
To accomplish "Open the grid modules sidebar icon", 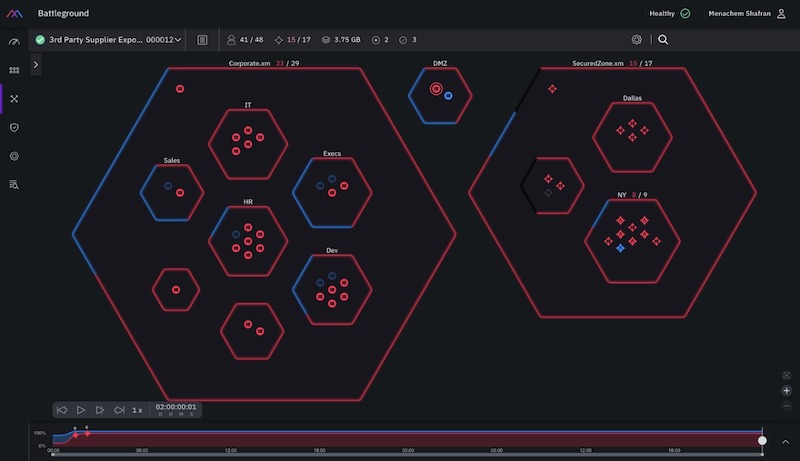I will [x=14, y=70].
